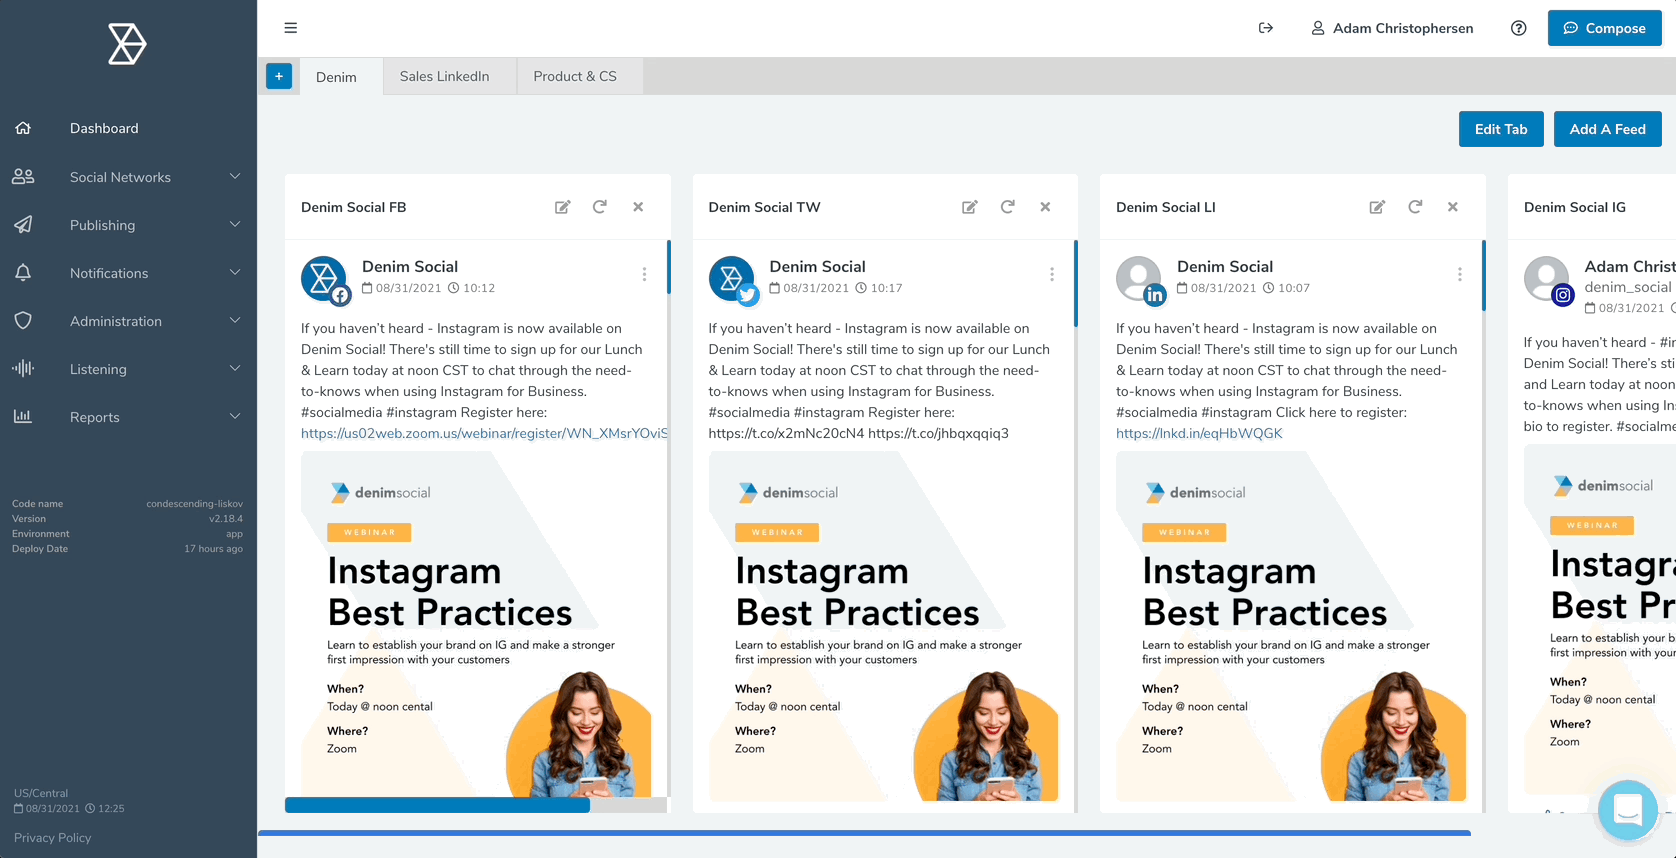Image resolution: width=1676 pixels, height=858 pixels.
Task: Open the chat support bubble
Action: pyautogui.click(x=1628, y=810)
